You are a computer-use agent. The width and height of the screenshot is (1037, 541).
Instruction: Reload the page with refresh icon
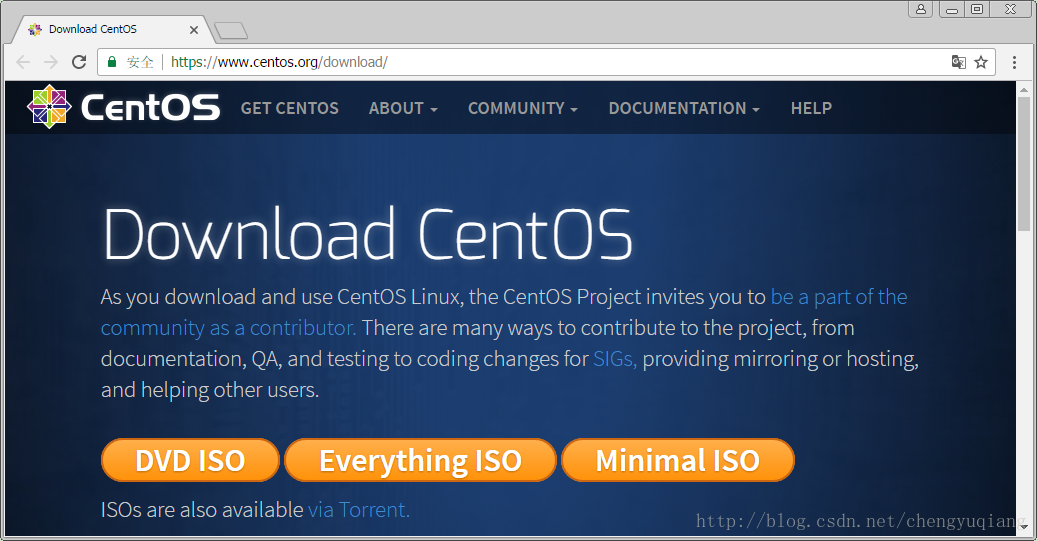coord(79,62)
